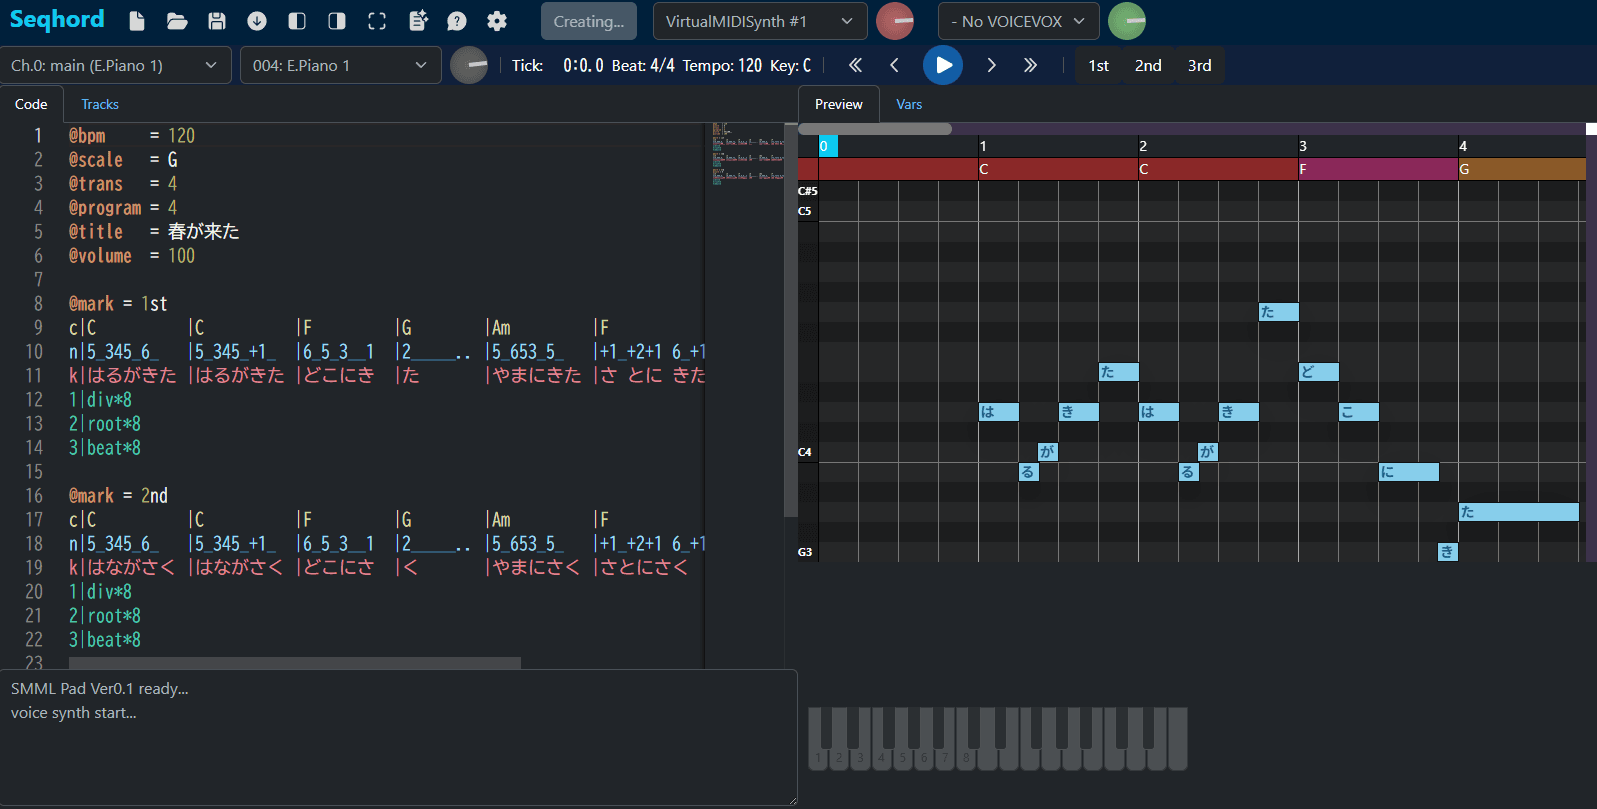Viewport: 1597px width, 809px height.
Task: Open the No VOICEVOX dropdown
Action: pyautogui.click(x=1018, y=21)
